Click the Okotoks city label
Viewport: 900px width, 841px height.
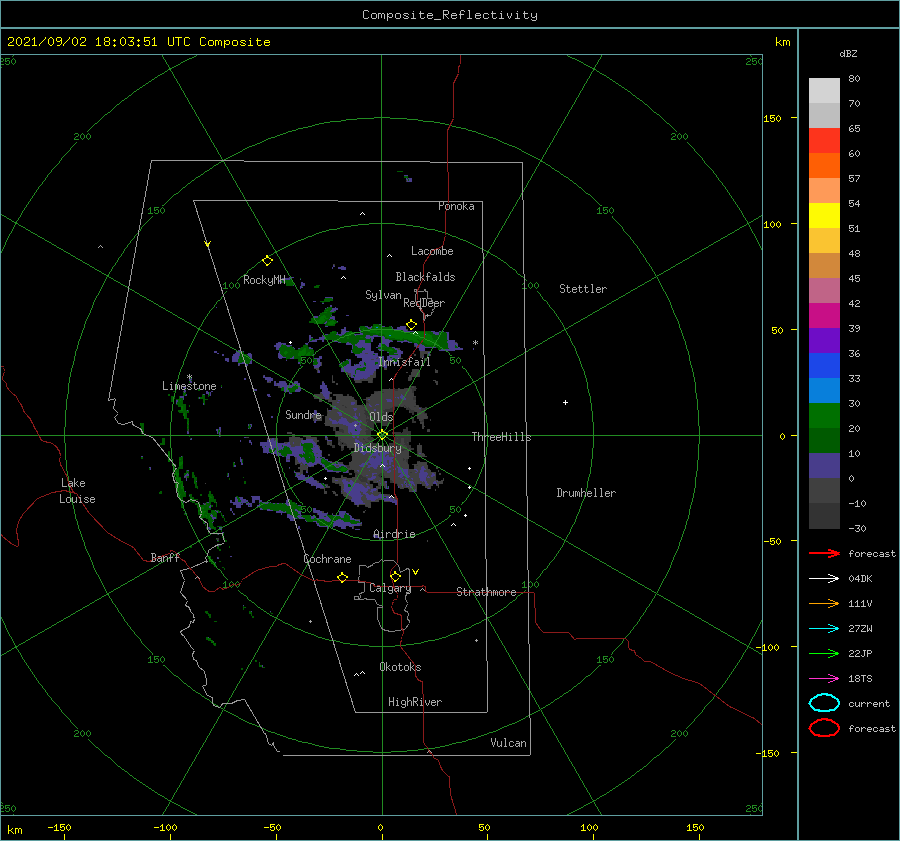pos(400,667)
